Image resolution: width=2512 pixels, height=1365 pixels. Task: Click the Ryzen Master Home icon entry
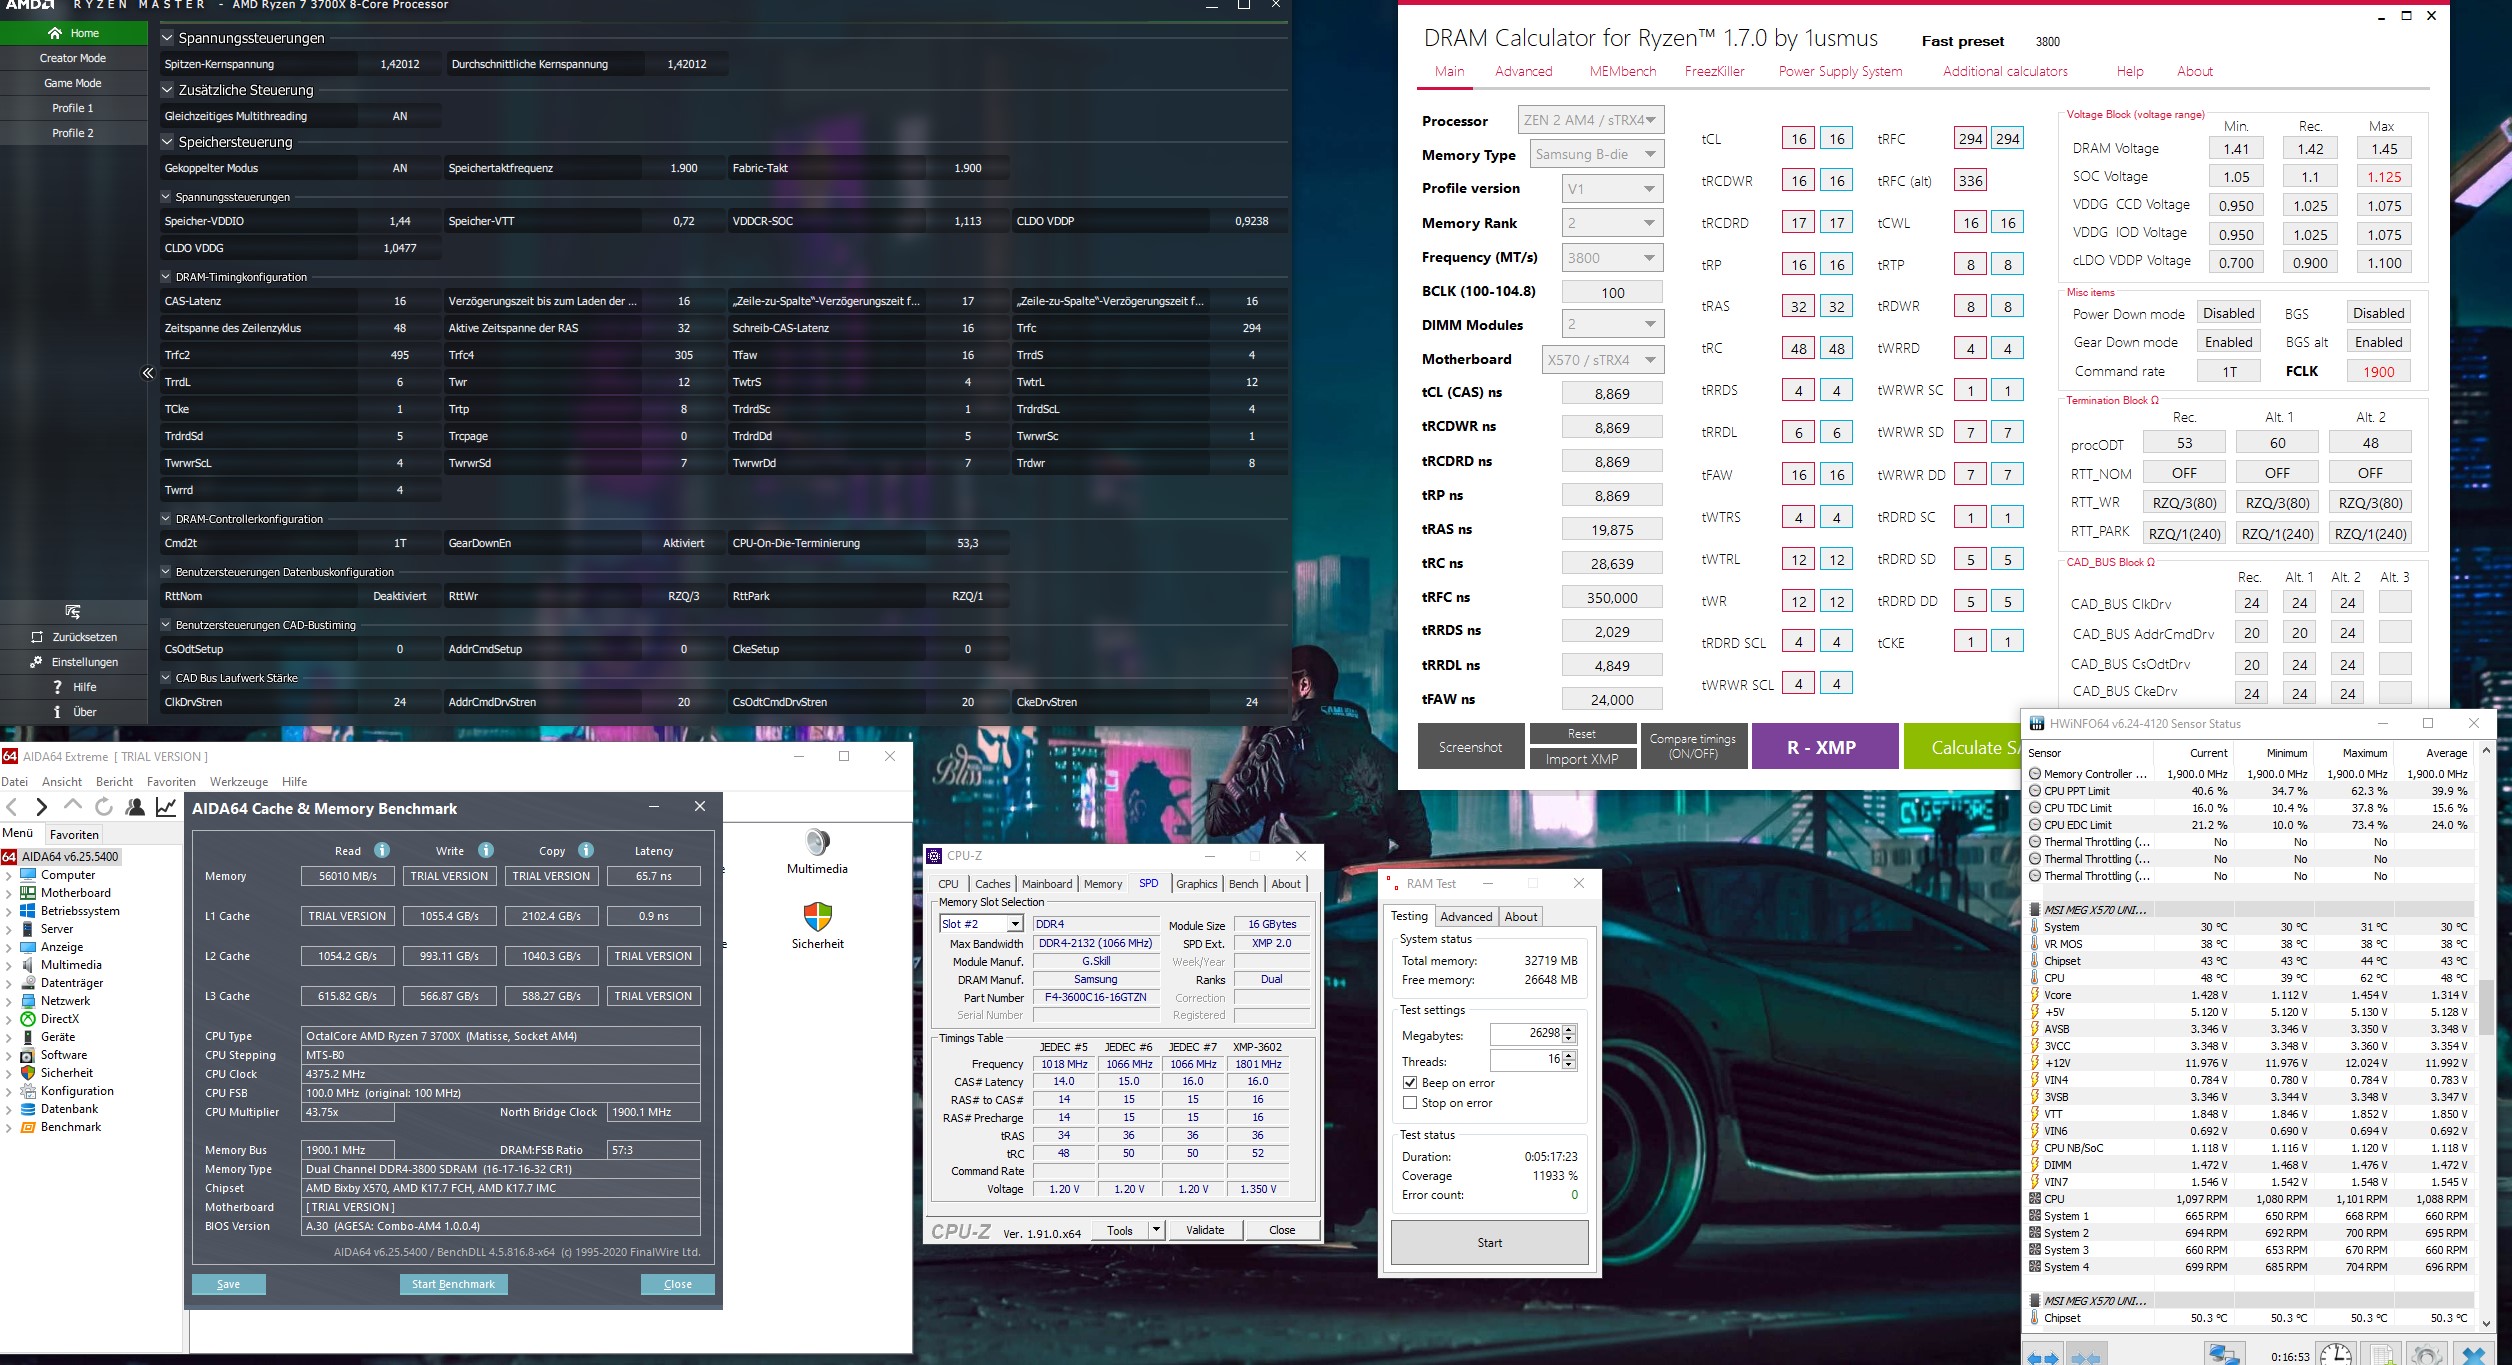tap(73, 33)
